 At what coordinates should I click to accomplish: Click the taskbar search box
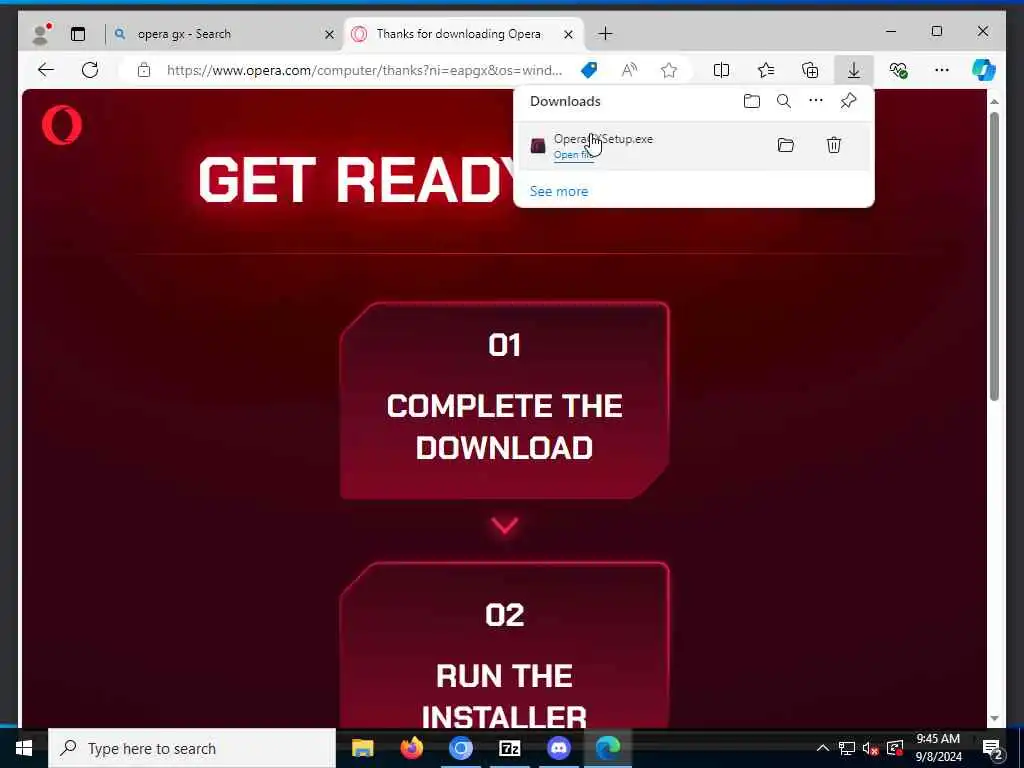pyautogui.click(x=192, y=748)
